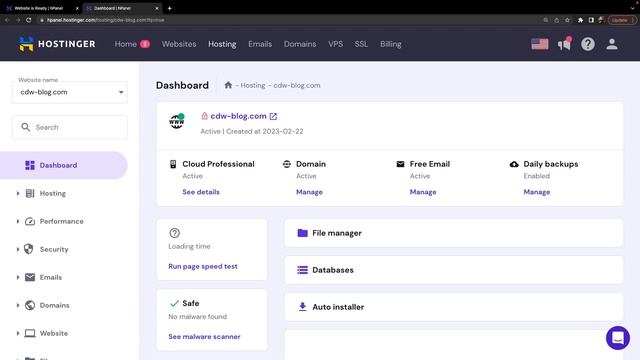
Task: Click the File manager folder icon
Action: tap(302, 233)
